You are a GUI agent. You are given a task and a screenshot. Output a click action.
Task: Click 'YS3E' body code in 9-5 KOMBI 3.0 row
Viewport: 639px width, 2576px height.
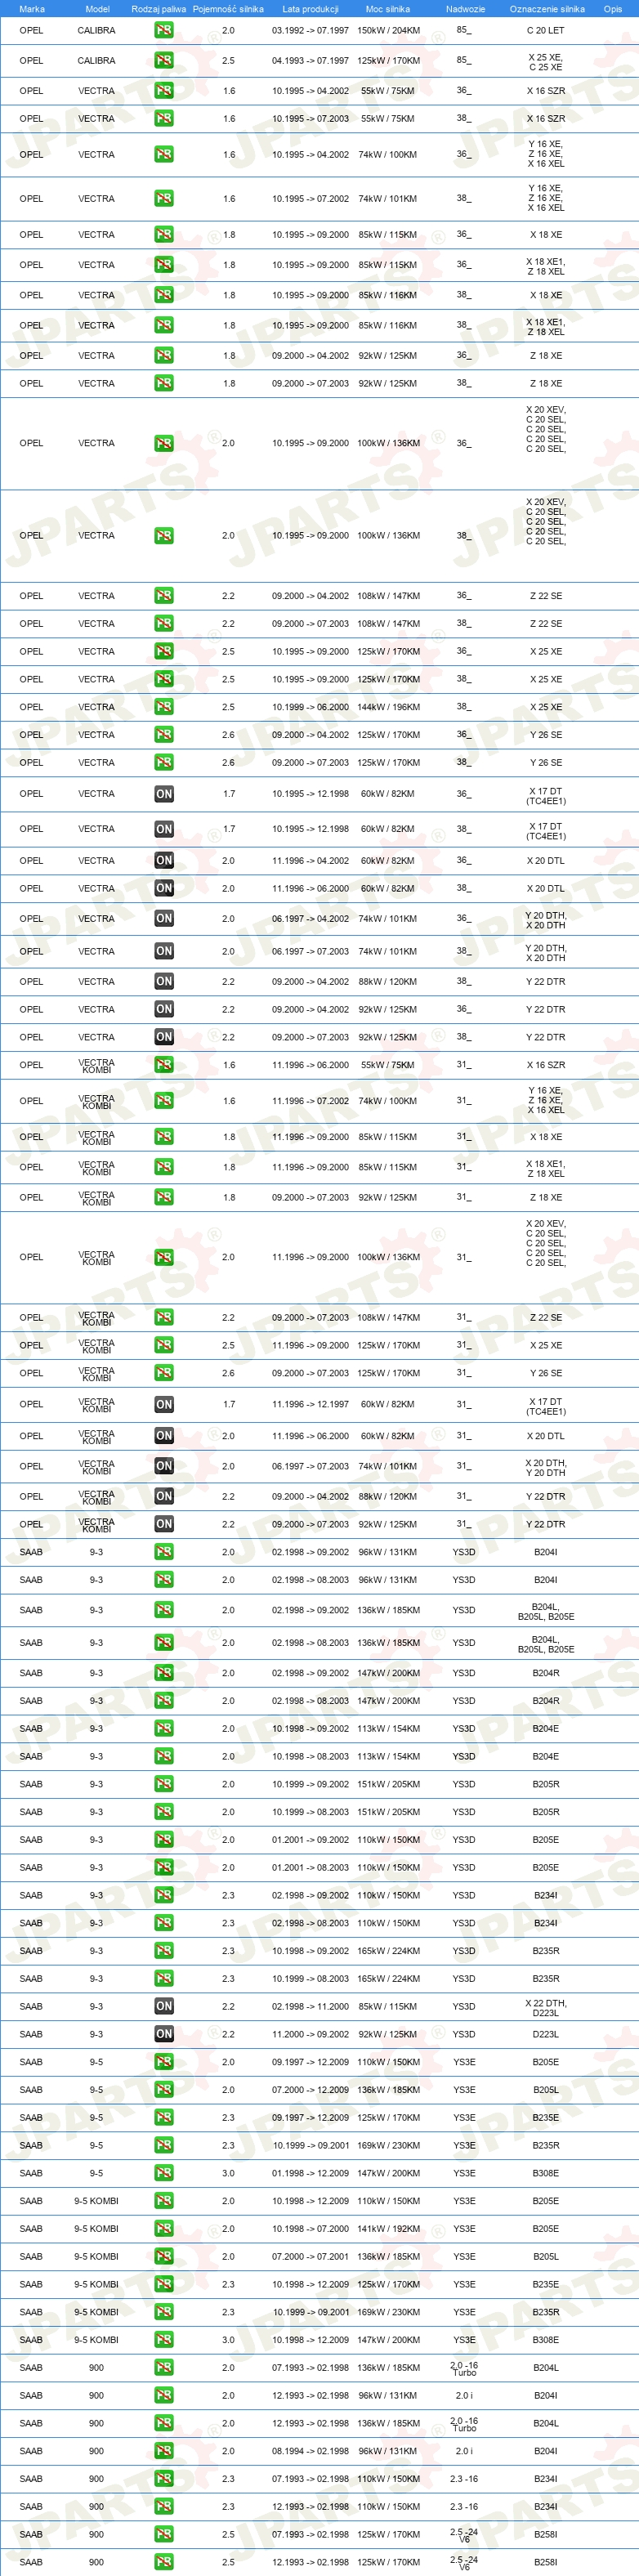(x=464, y=2340)
